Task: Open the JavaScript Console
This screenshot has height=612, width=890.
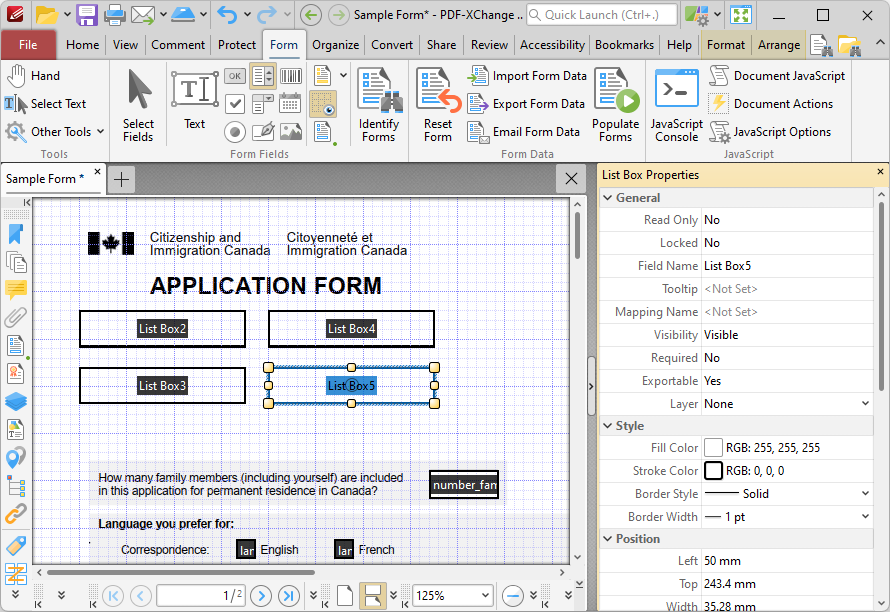Action: coord(677,106)
